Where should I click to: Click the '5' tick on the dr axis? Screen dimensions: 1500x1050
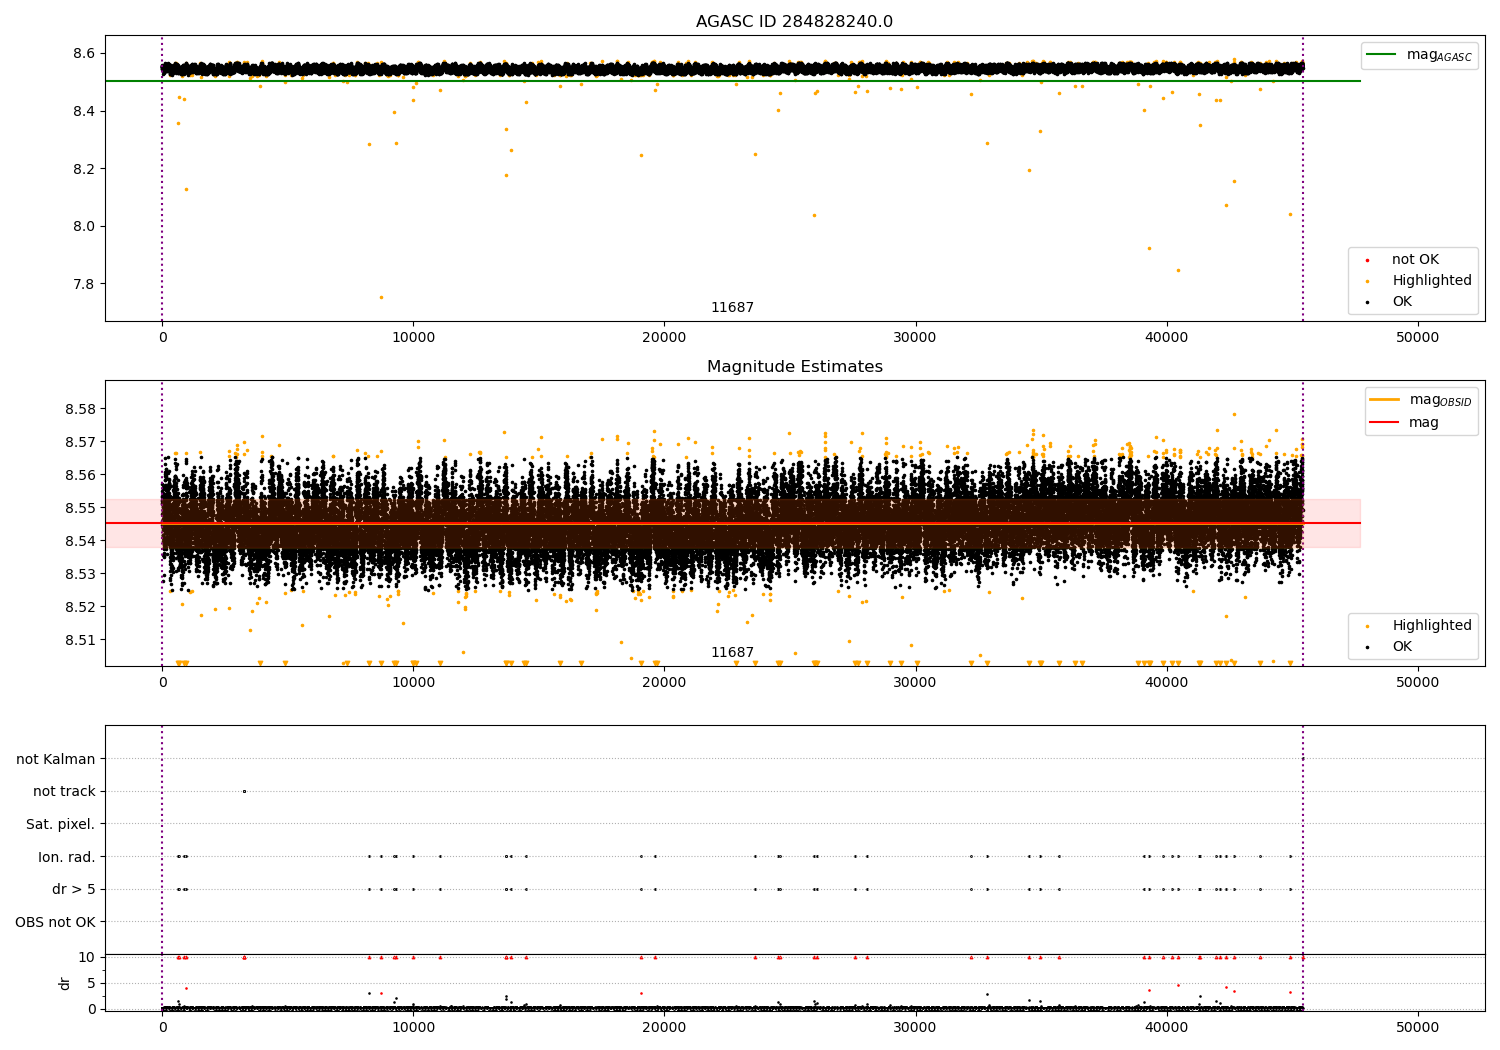click(x=91, y=984)
